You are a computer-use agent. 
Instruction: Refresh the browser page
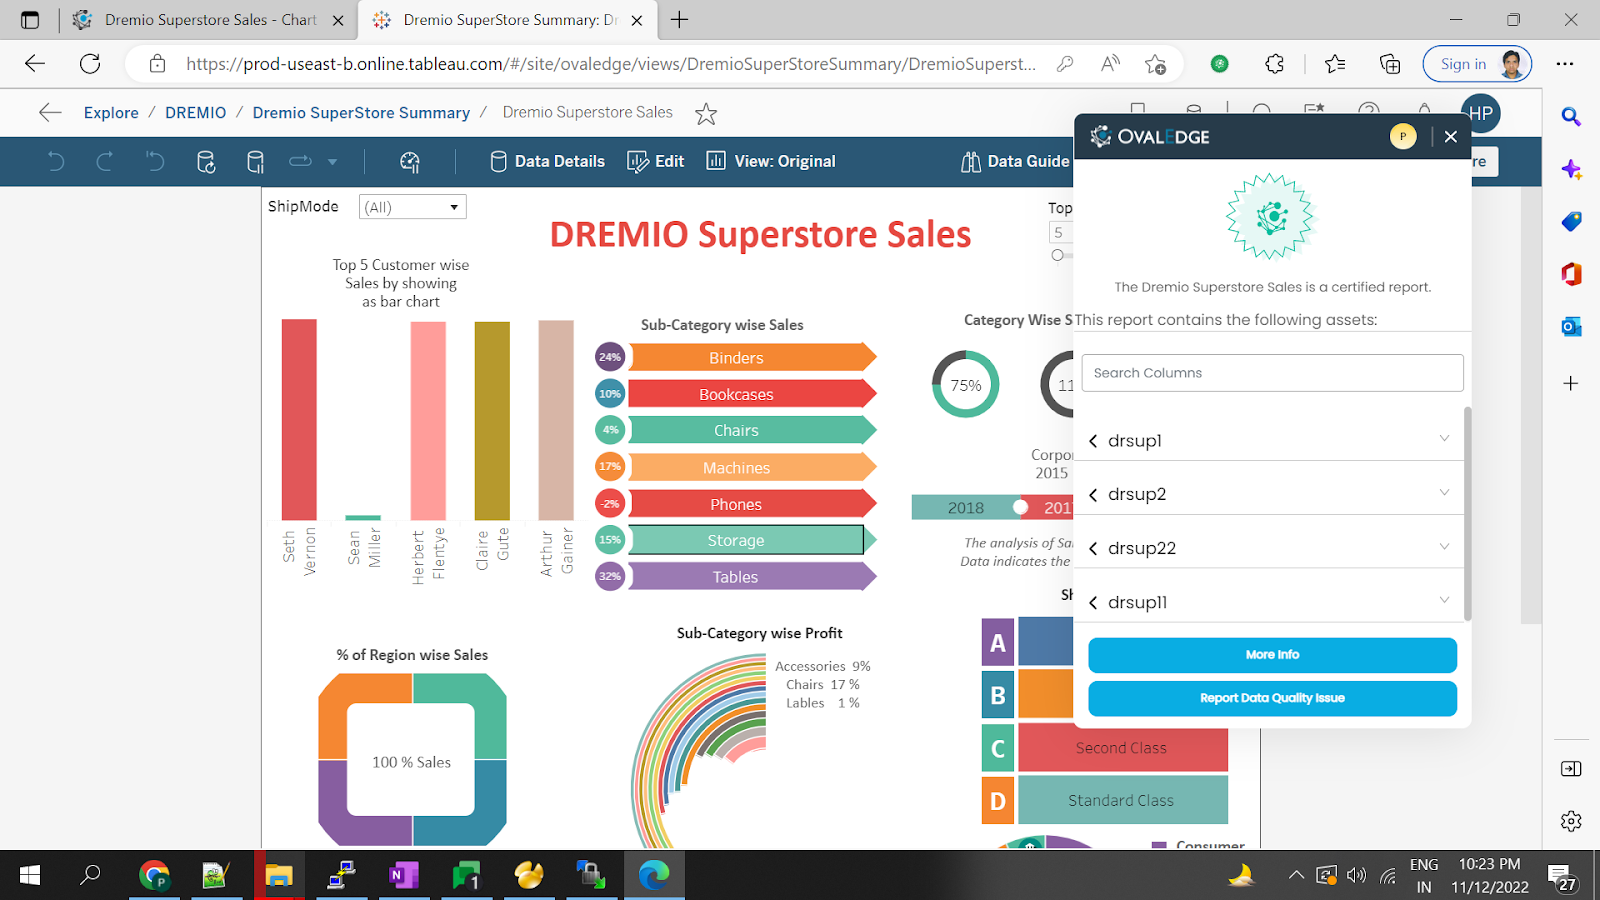click(90, 64)
